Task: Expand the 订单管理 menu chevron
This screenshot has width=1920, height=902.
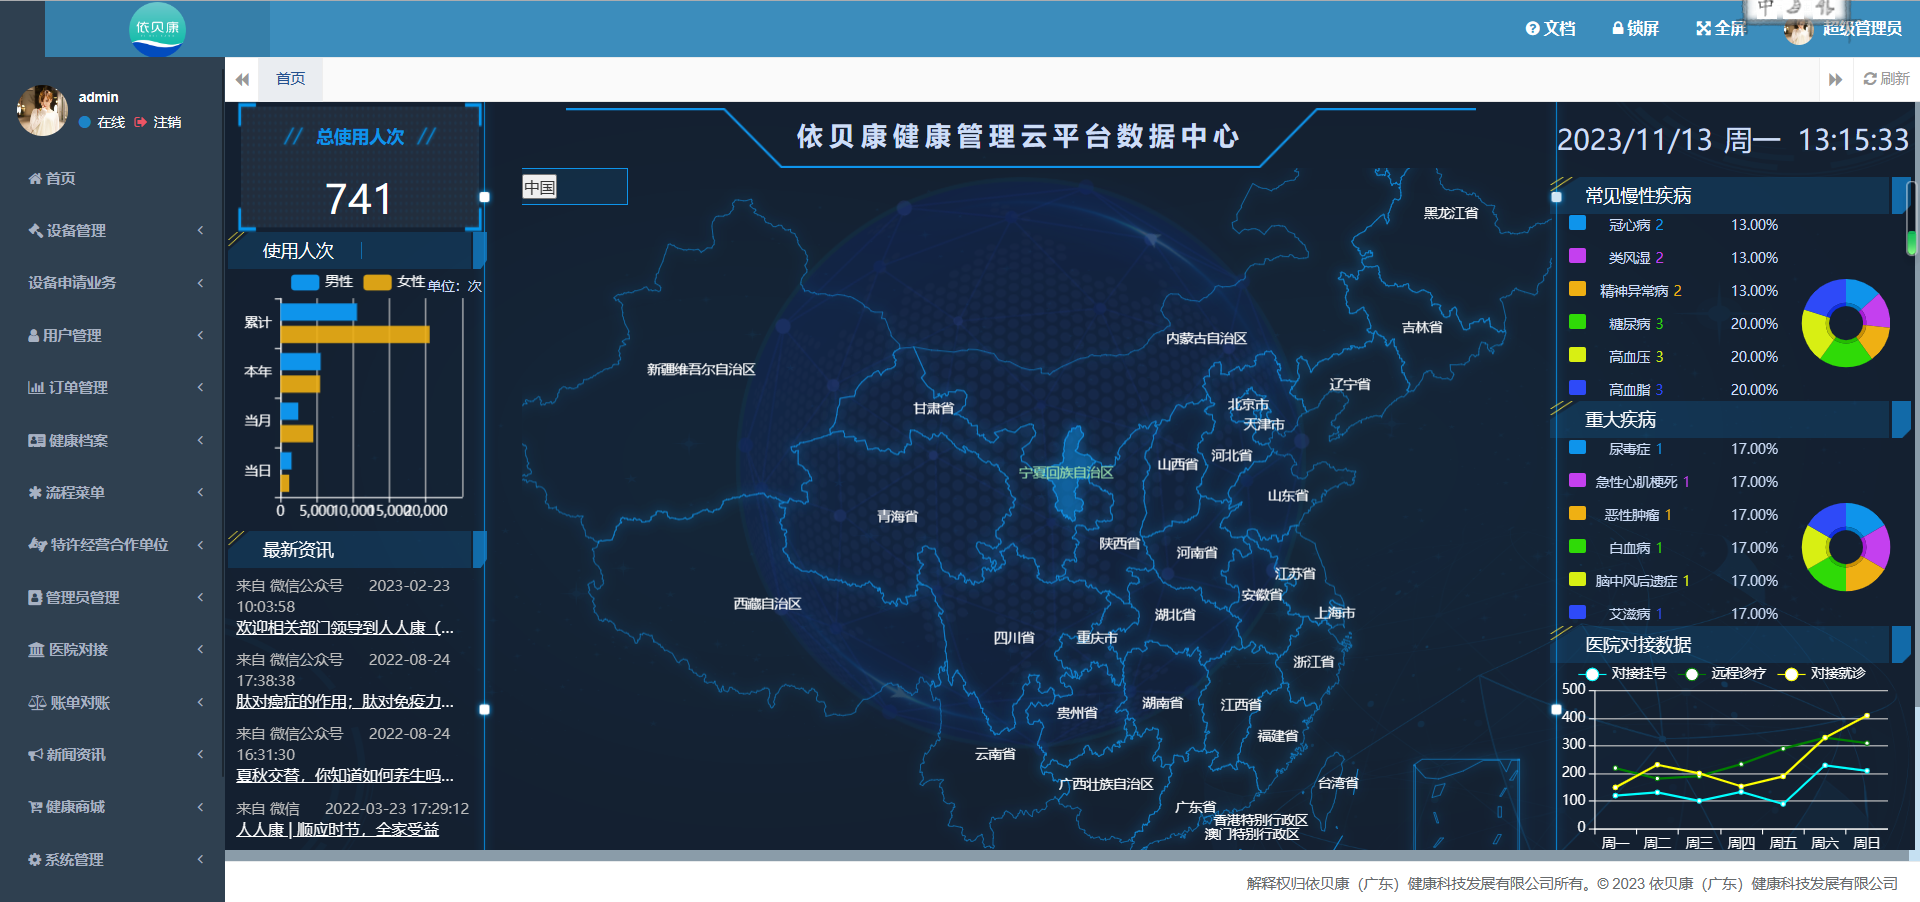Action: [200, 387]
